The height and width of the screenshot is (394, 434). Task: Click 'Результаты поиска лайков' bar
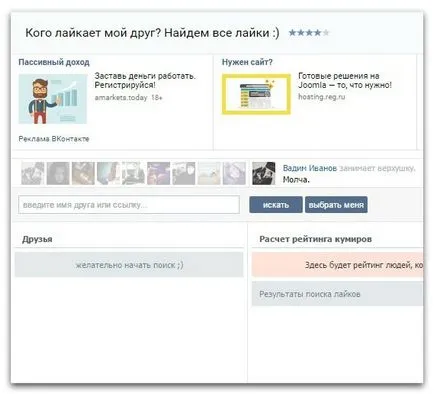click(x=337, y=294)
